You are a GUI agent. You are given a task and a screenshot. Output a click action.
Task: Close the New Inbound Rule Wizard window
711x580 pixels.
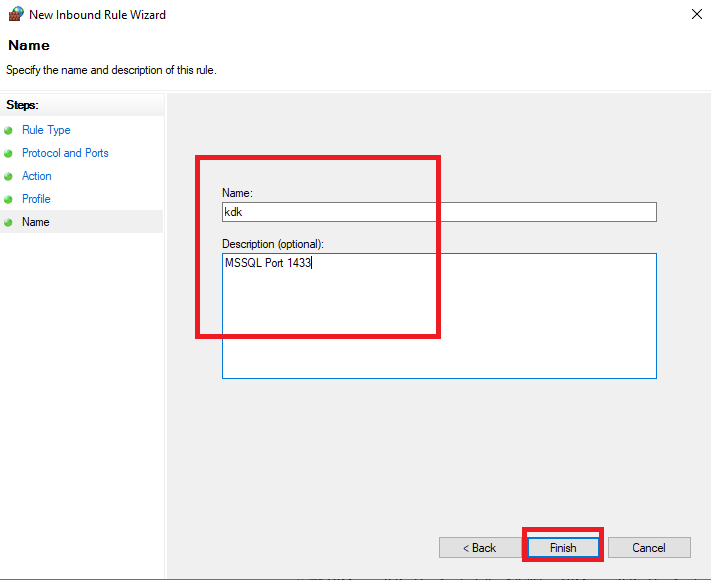pos(696,15)
